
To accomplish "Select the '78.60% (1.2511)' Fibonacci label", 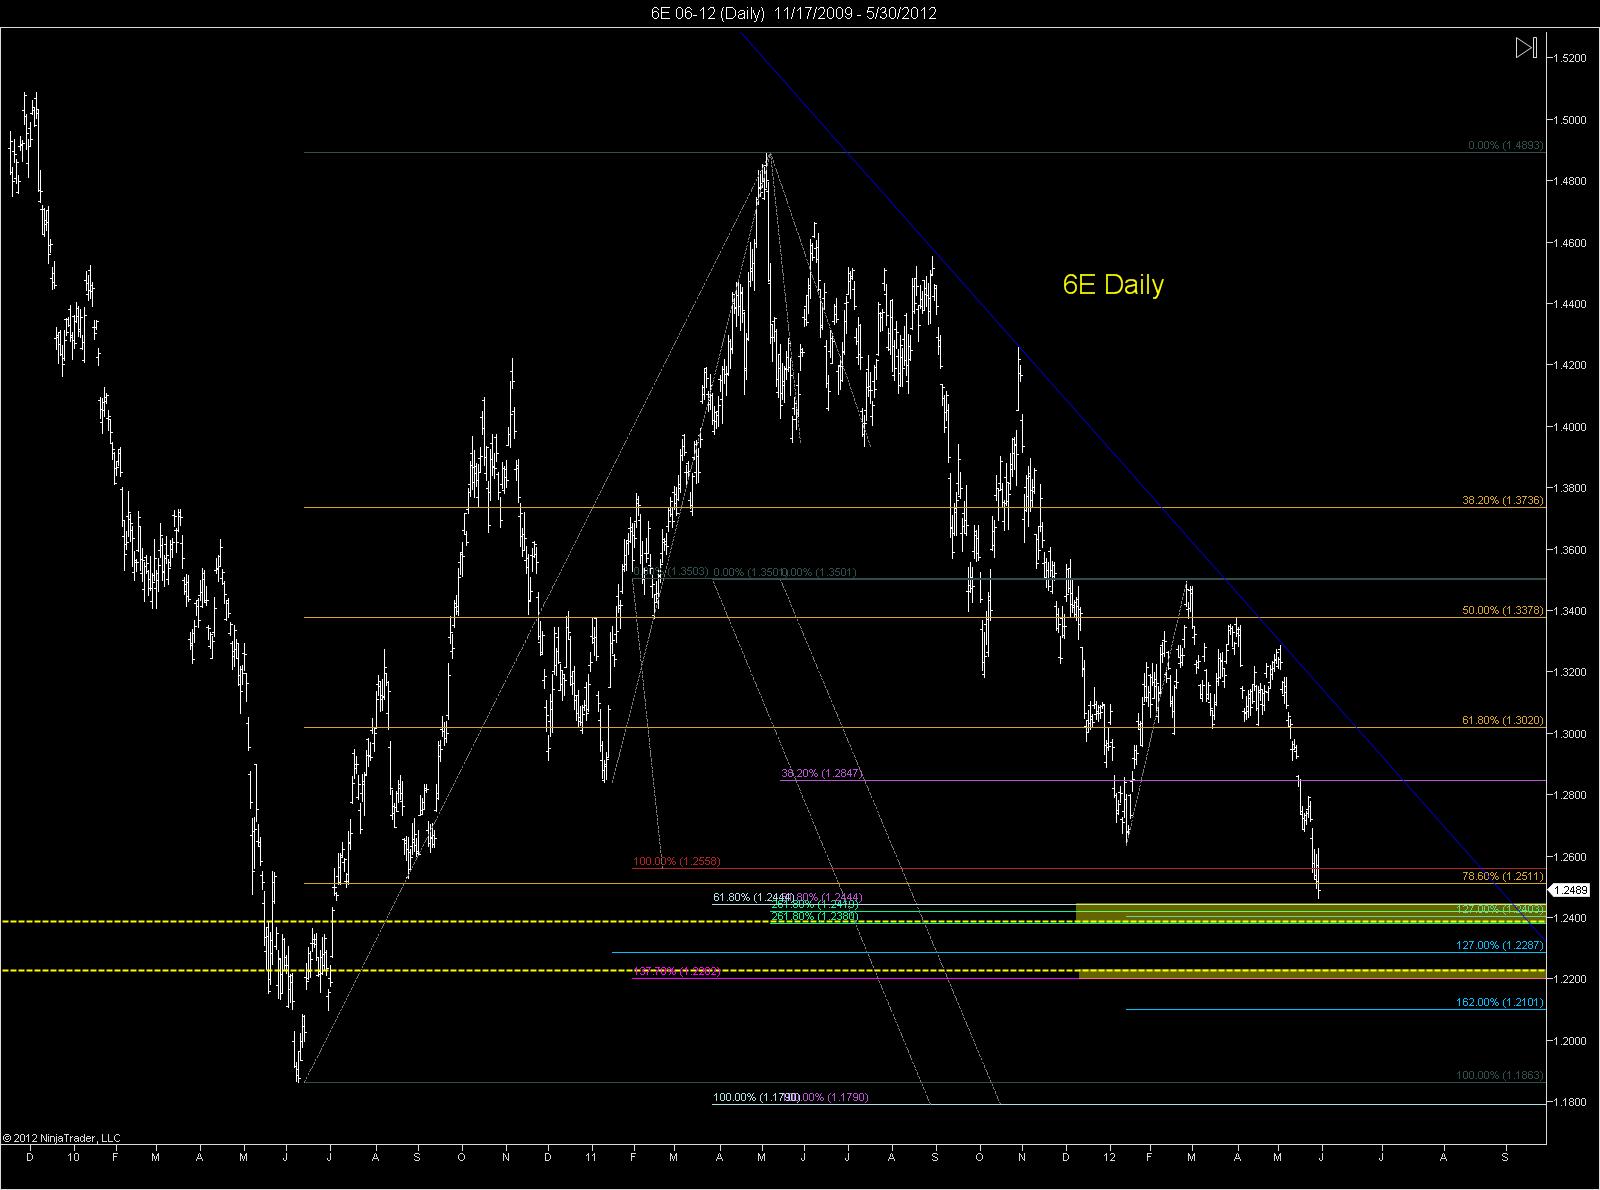I will pyautogui.click(x=1503, y=876).
